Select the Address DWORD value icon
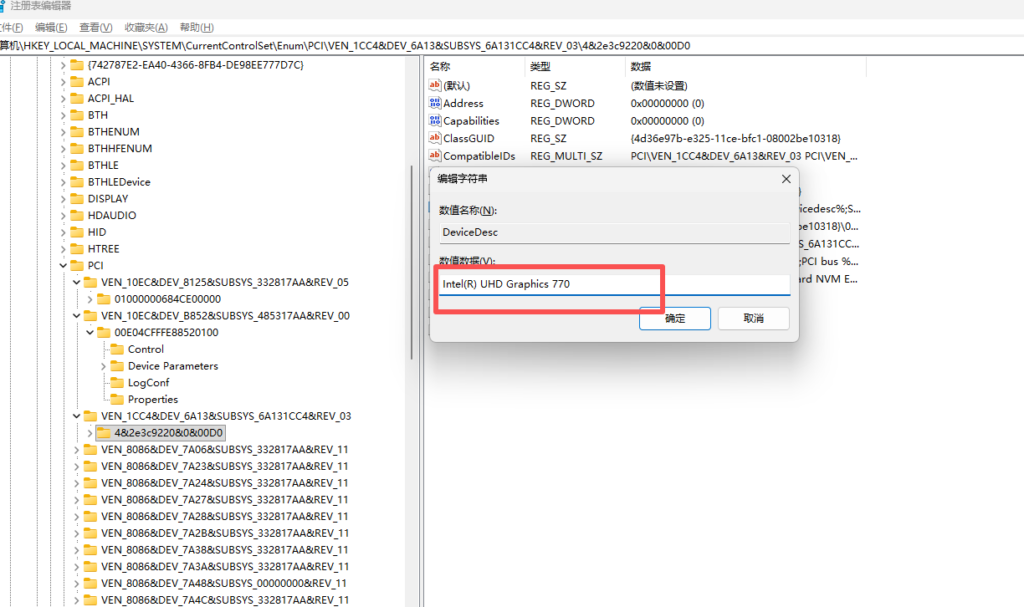 tap(435, 103)
